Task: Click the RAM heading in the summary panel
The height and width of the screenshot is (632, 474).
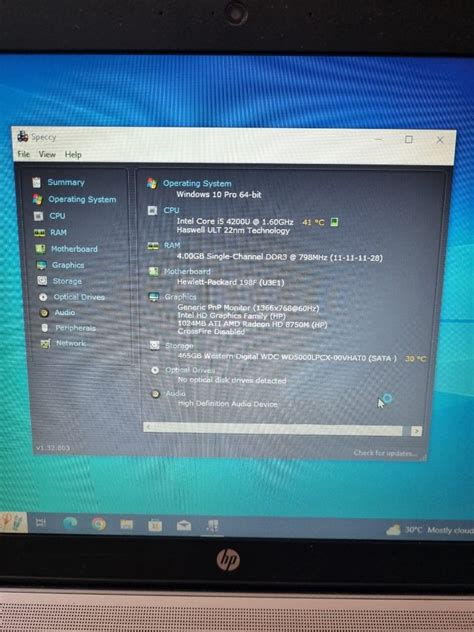Action: 172,245
